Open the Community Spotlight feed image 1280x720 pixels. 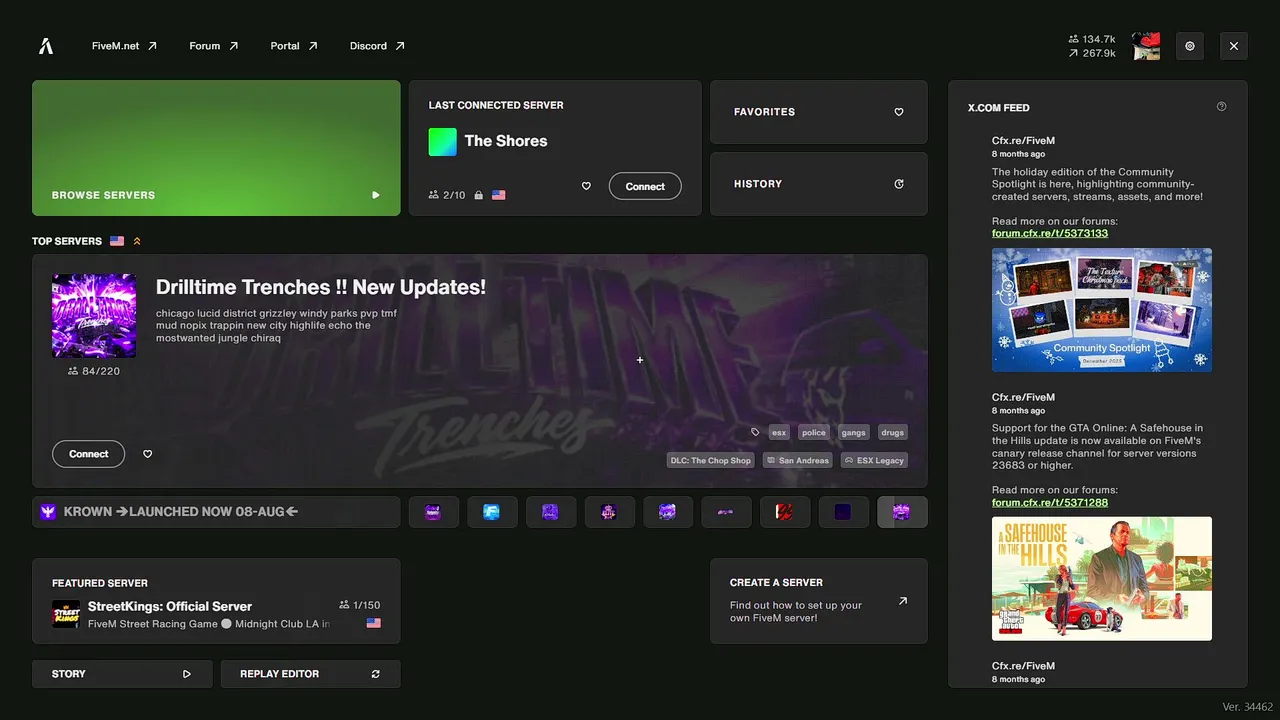[x=1102, y=310]
